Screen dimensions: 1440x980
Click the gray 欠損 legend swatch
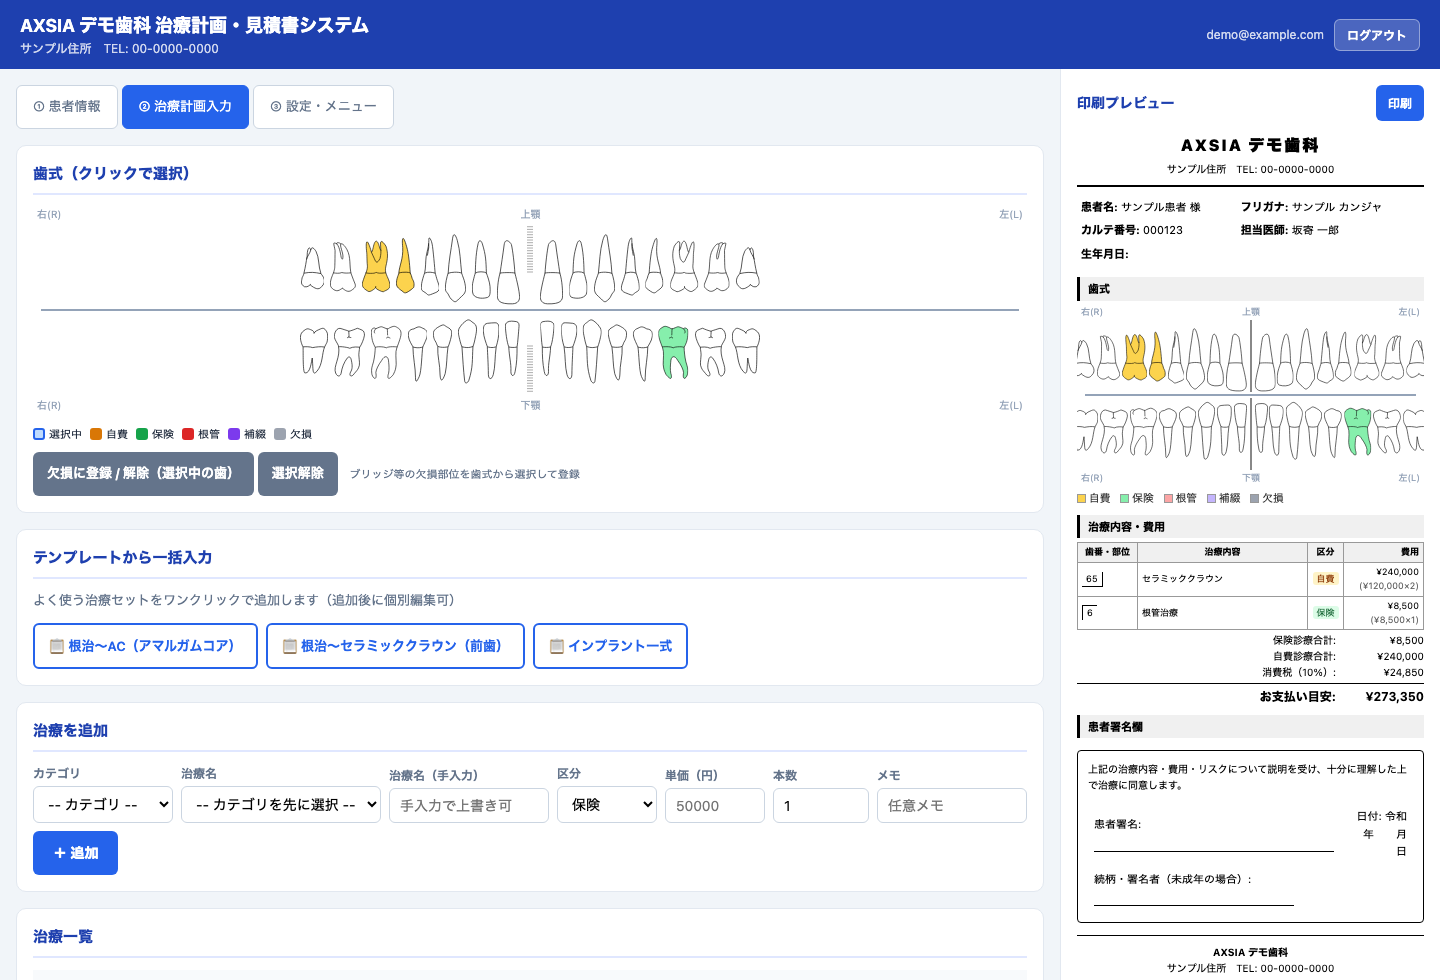pyautogui.click(x=280, y=434)
